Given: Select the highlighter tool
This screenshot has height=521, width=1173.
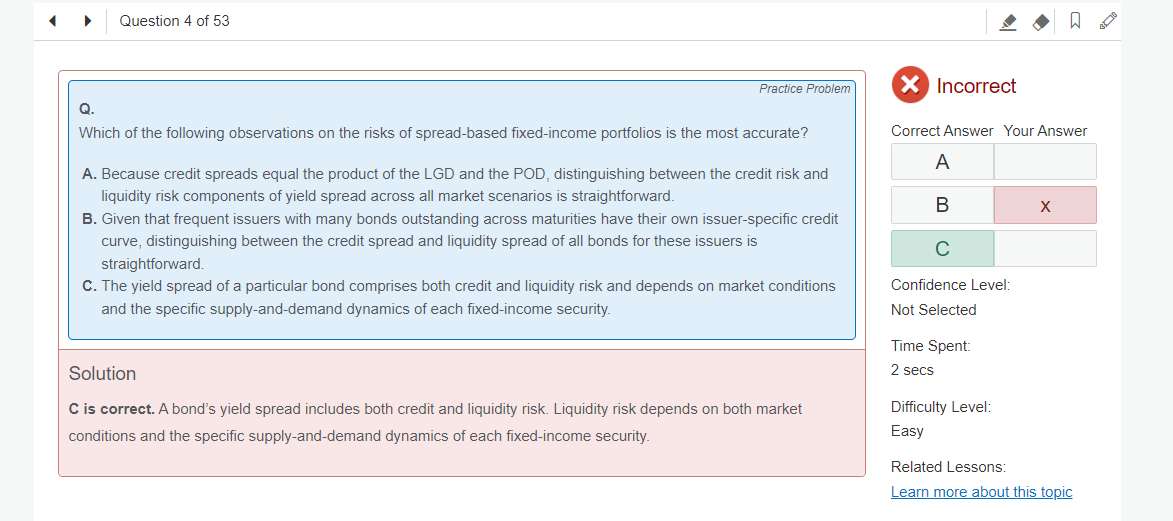Looking at the screenshot, I should click(x=1009, y=21).
